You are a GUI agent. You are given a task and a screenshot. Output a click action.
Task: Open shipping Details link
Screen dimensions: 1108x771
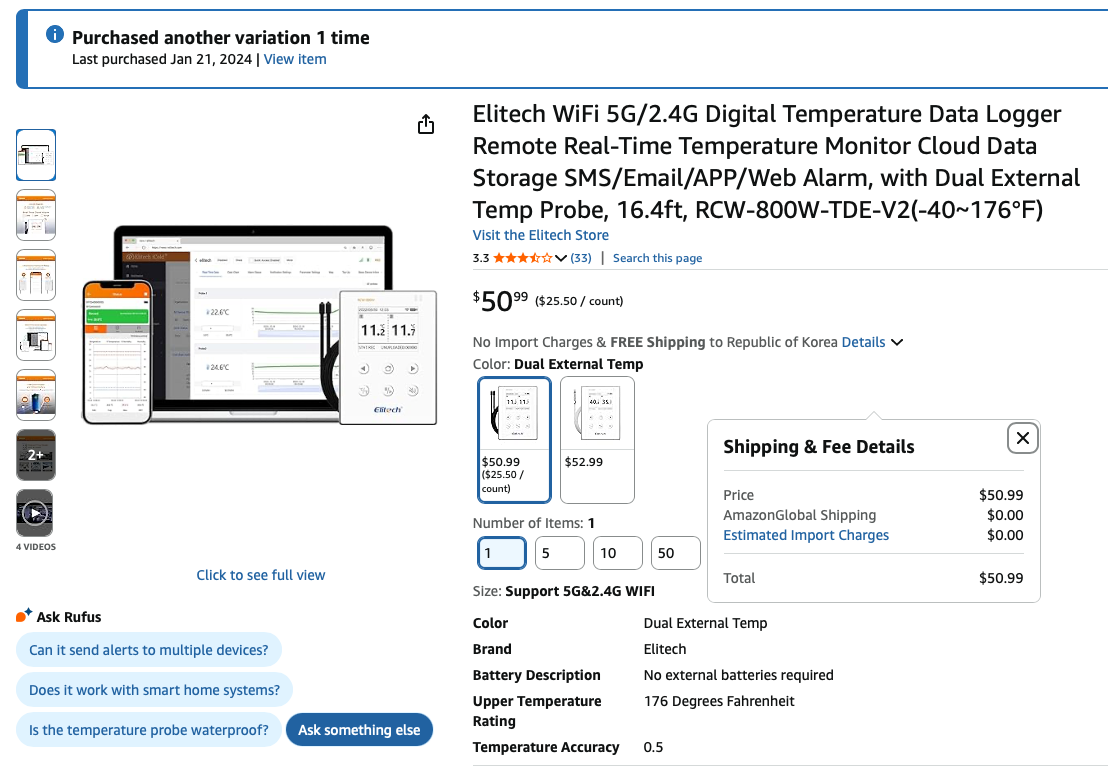[864, 342]
